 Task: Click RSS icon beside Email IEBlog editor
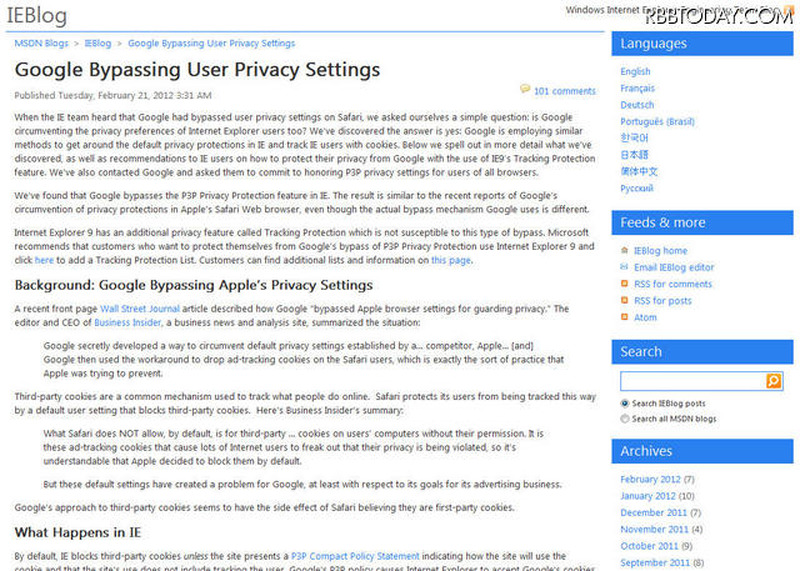tap(625, 268)
